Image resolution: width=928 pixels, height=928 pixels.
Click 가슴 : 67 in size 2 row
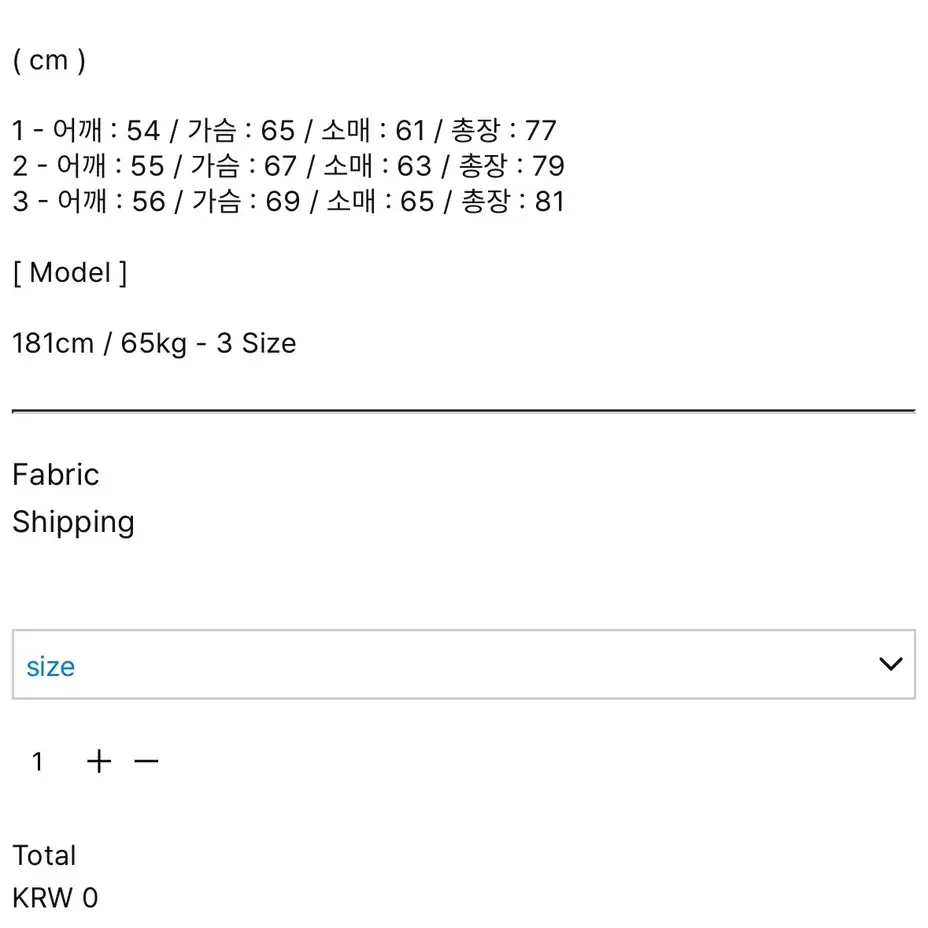click(244, 166)
